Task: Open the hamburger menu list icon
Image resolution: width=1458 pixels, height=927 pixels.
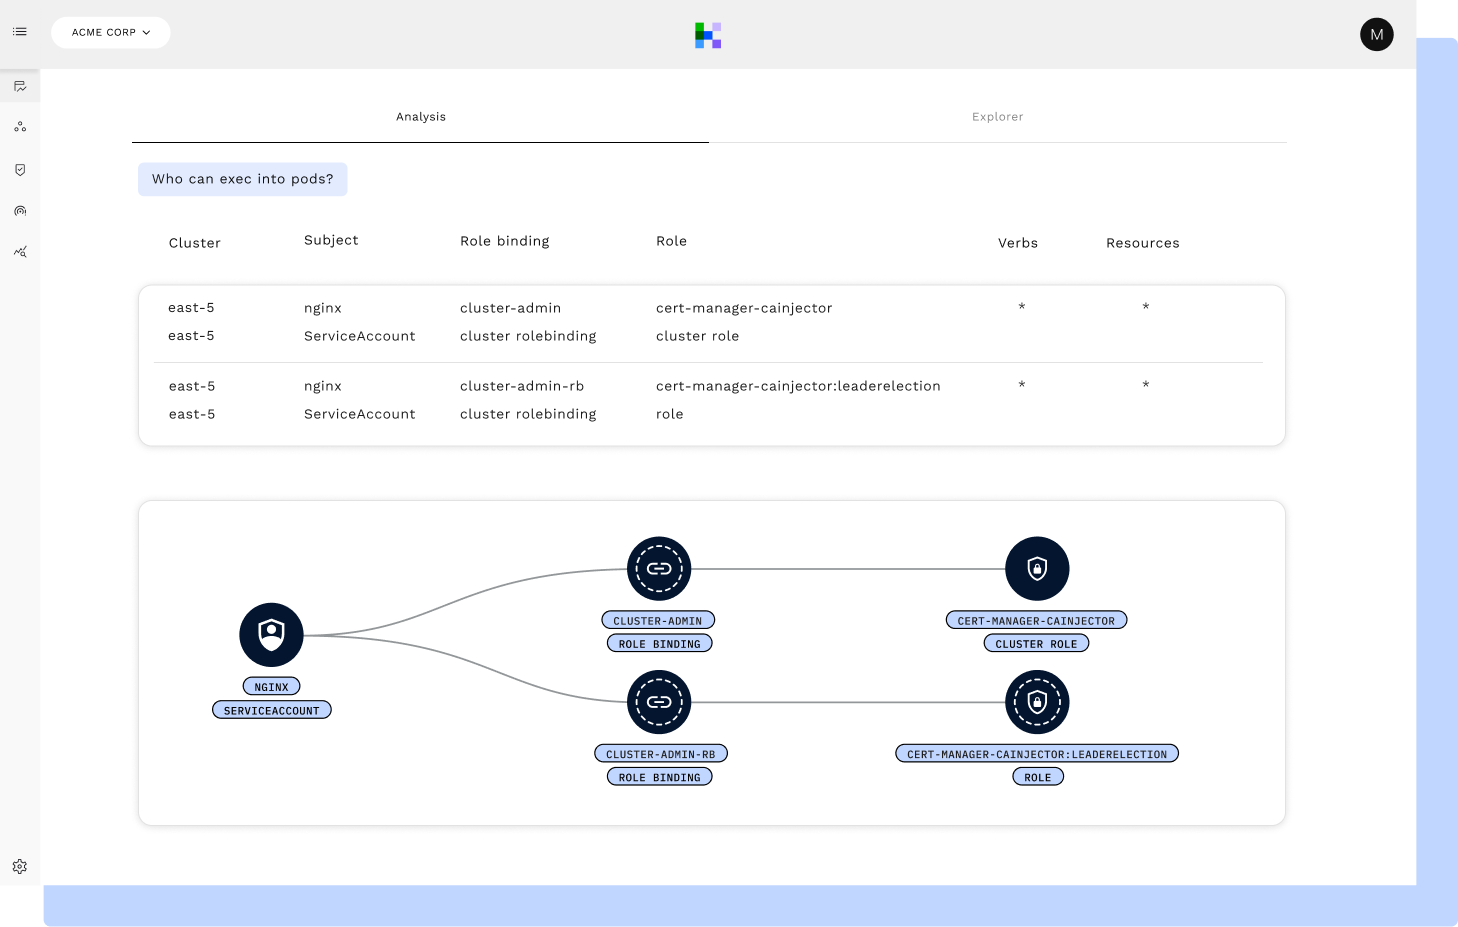Action: click(x=20, y=32)
